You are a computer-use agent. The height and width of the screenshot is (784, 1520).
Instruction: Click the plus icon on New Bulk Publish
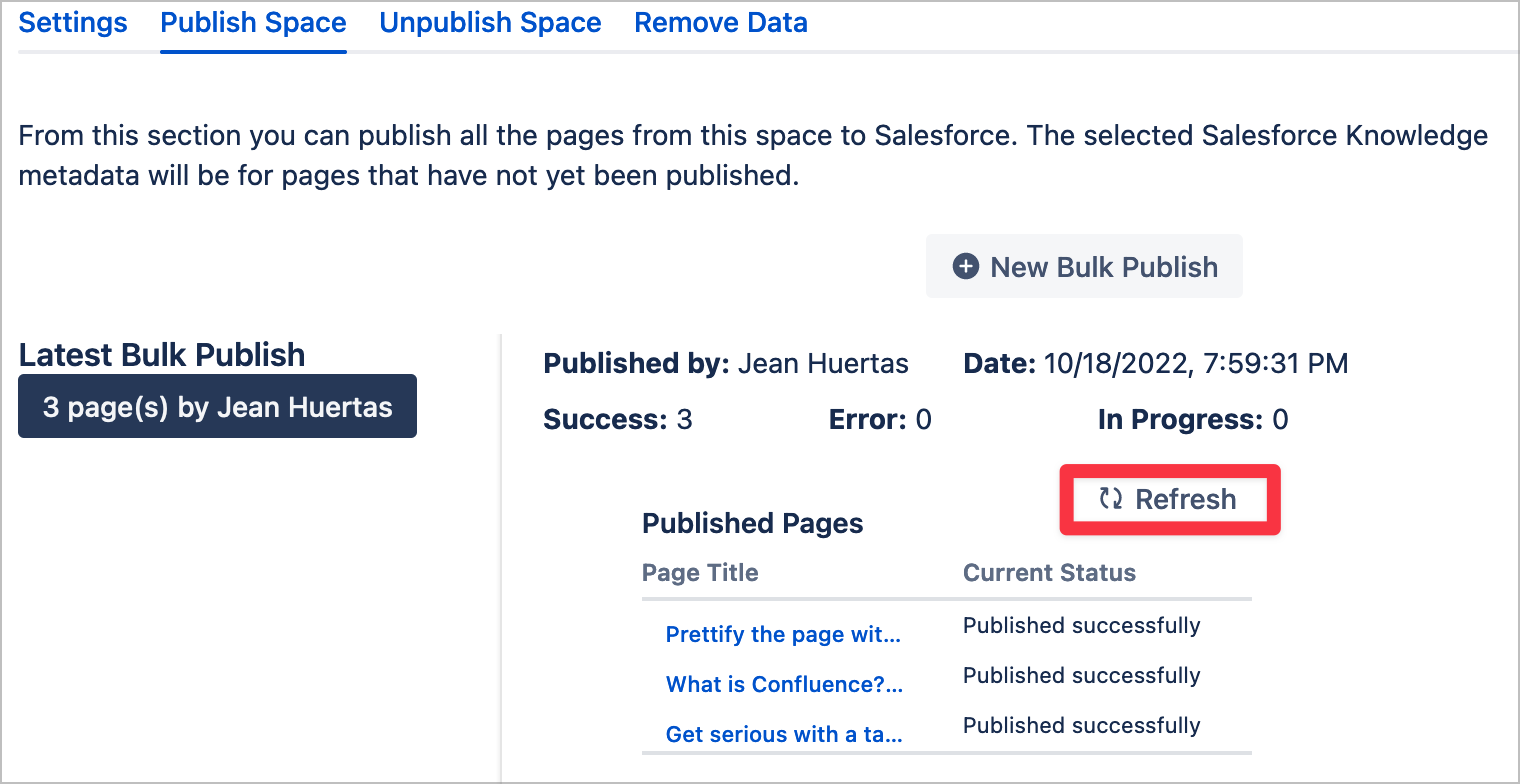point(965,267)
